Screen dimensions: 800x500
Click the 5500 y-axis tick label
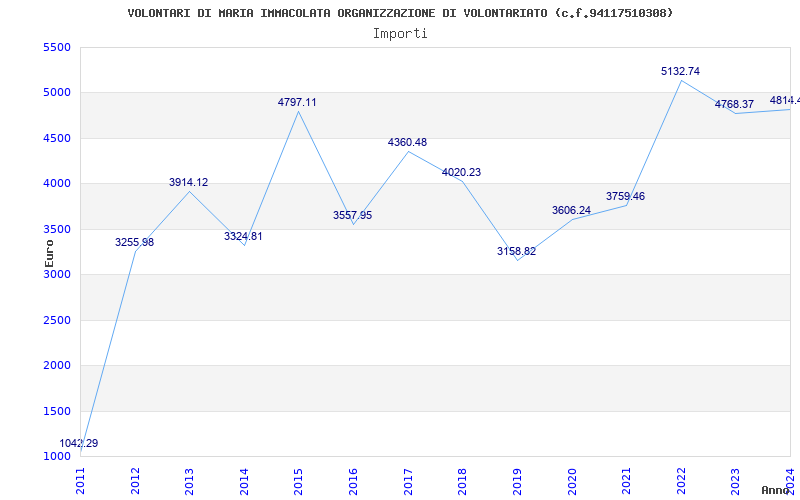point(57,47)
